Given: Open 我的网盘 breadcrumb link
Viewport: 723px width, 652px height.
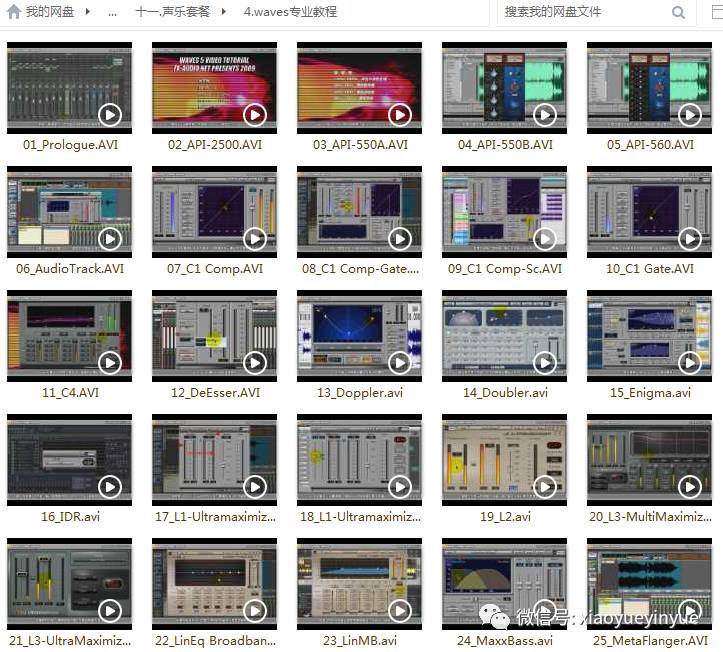Looking at the screenshot, I should (x=50, y=12).
